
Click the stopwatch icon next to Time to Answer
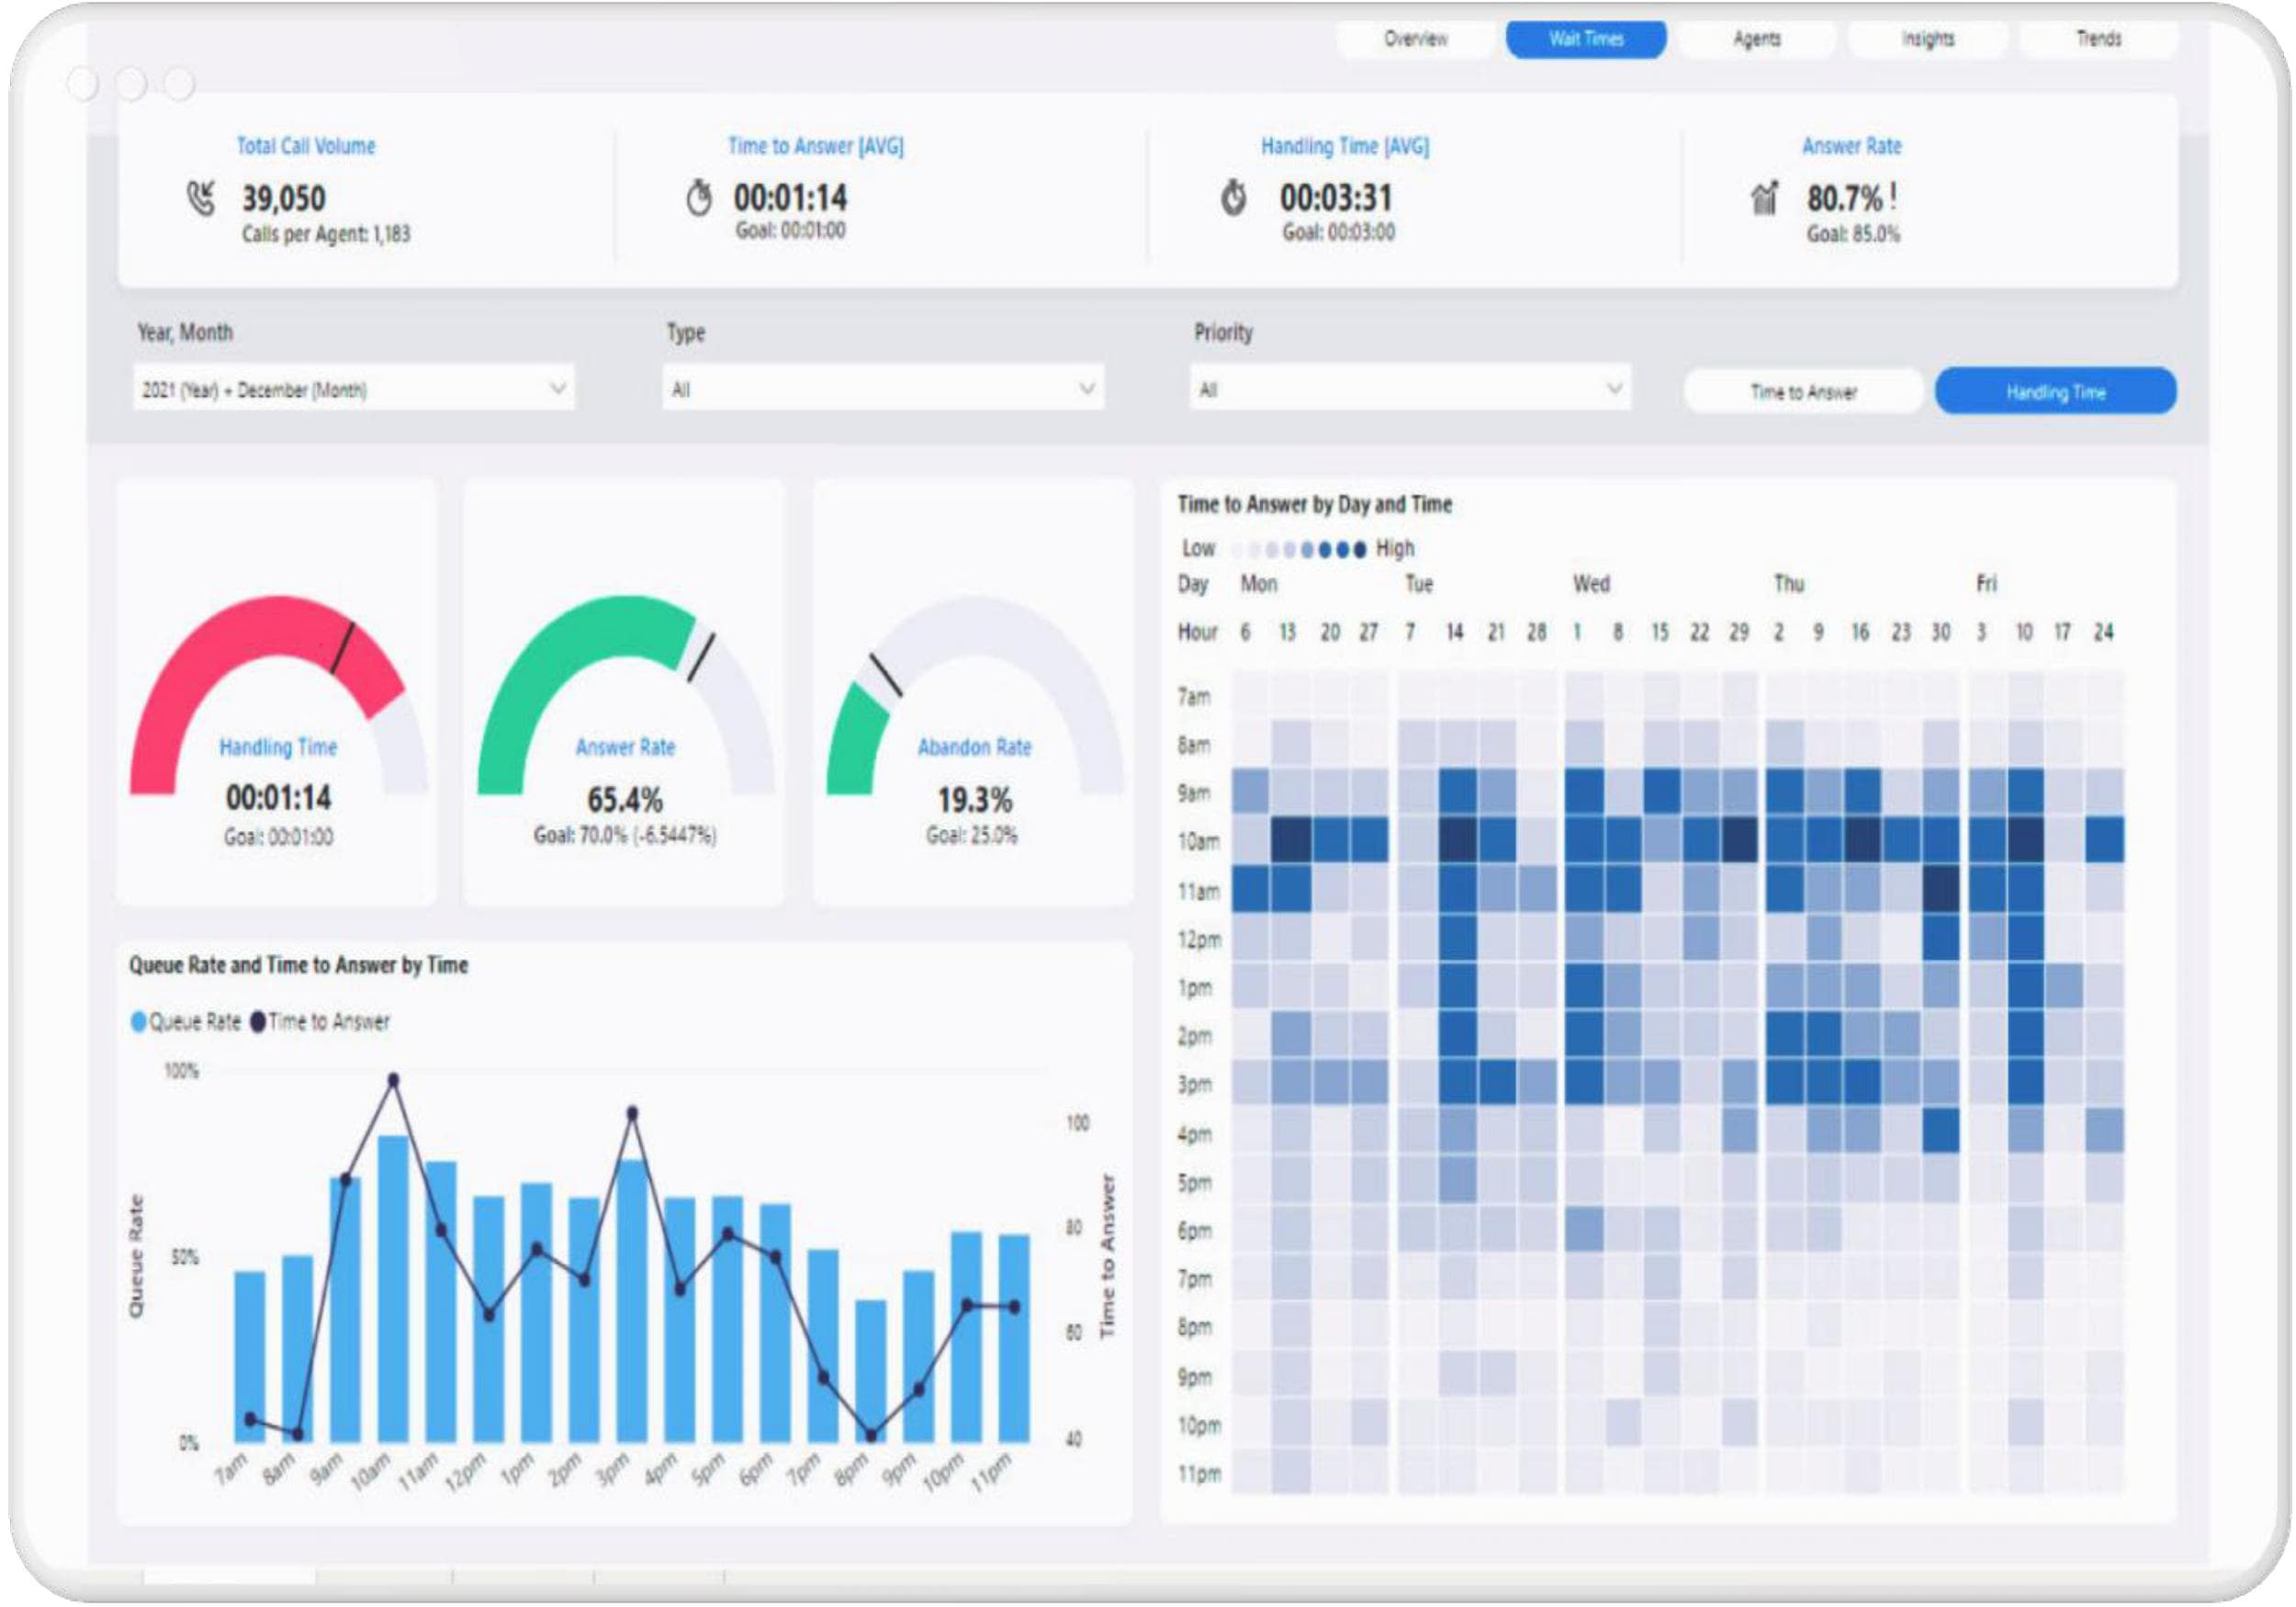pos(699,197)
